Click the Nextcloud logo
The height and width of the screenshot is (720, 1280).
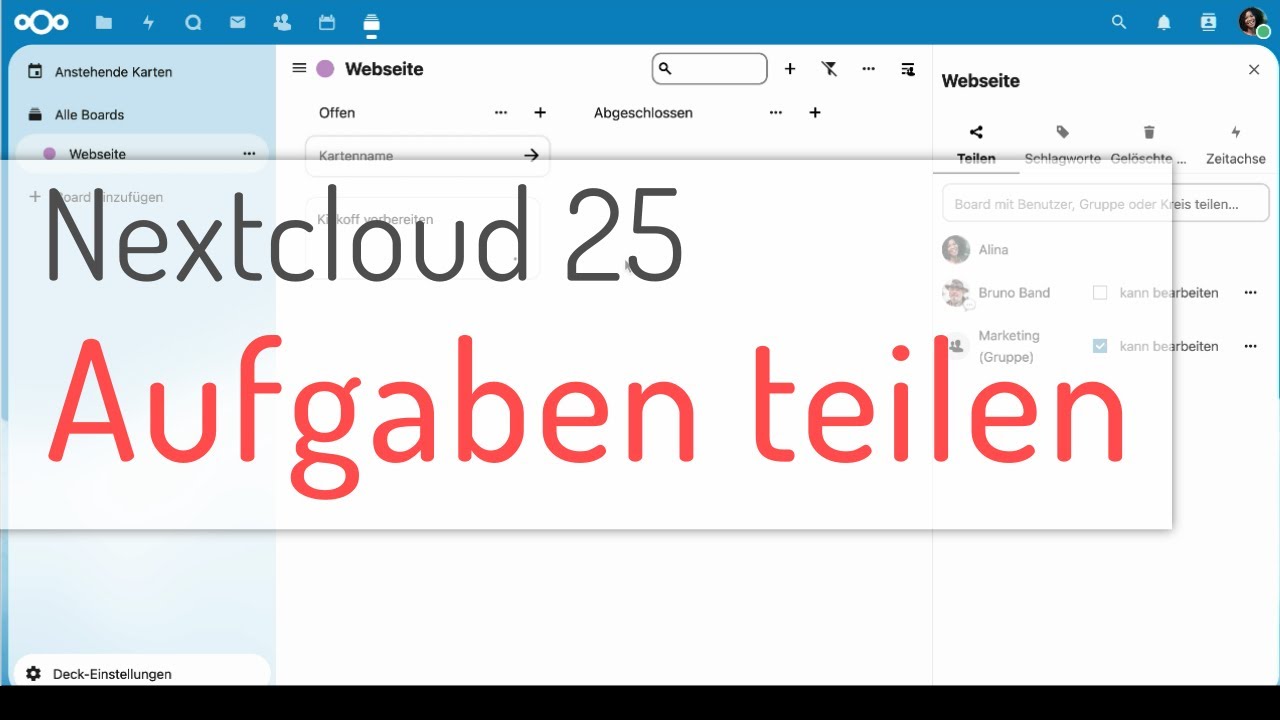(x=41, y=22)
